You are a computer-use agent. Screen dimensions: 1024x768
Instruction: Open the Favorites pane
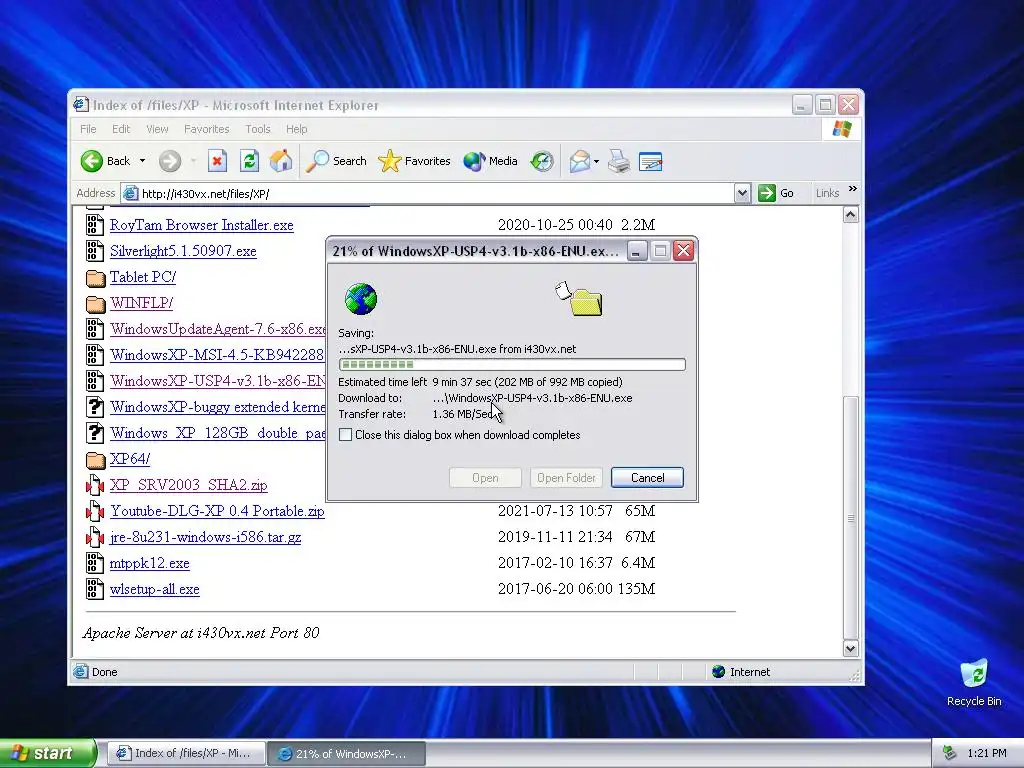tap(414, 161)
